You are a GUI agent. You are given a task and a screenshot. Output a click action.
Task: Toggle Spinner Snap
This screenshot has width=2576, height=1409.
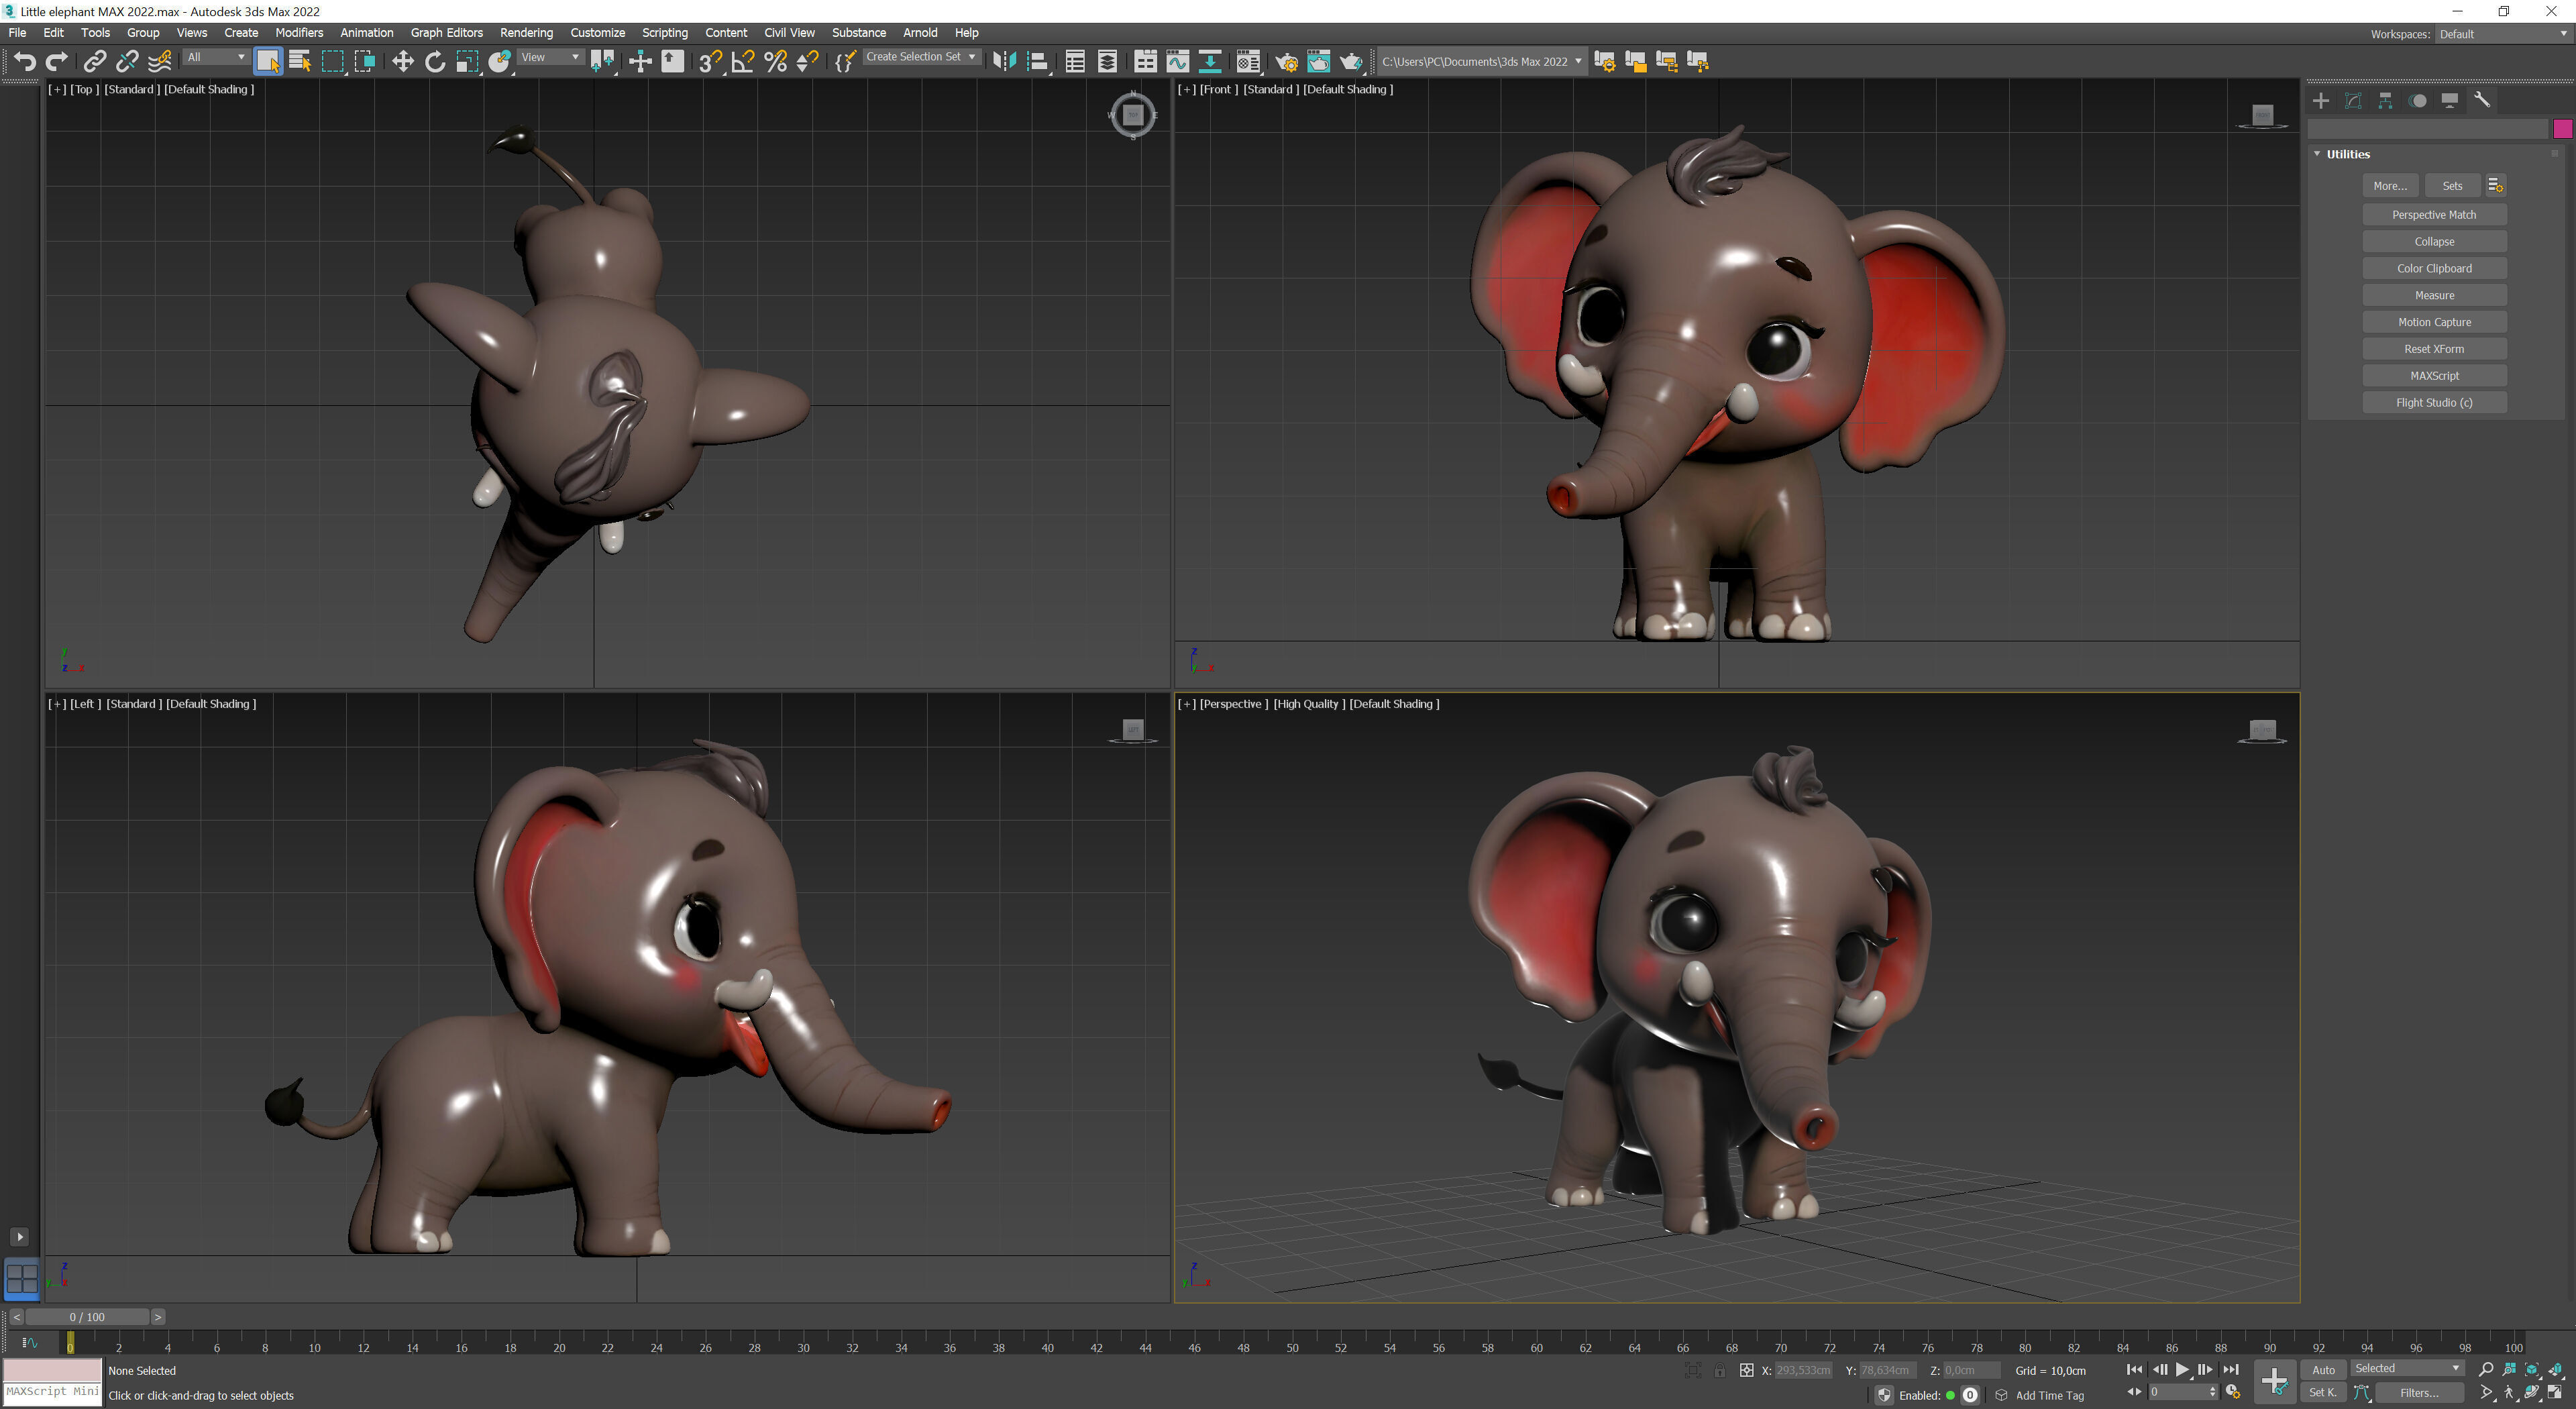pyautogui.click(x=807, y=62)
